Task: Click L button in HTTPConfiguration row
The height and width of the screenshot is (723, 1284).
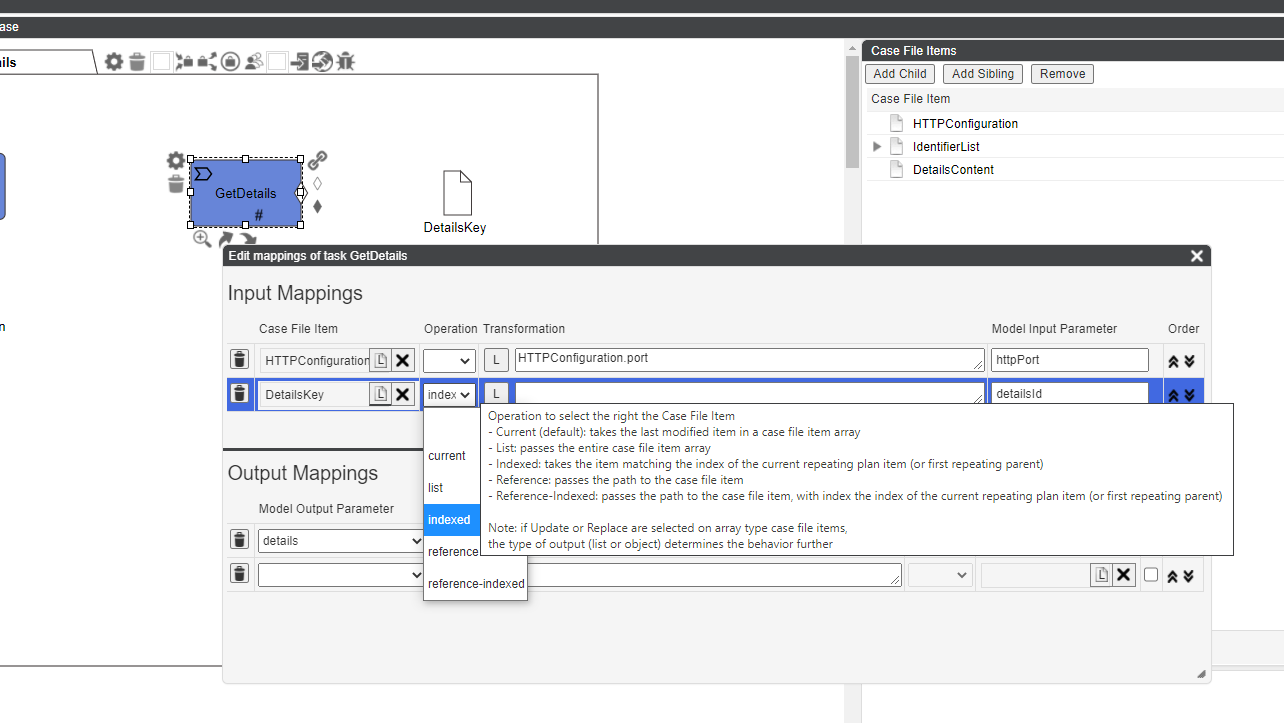Action: (496, 361)
